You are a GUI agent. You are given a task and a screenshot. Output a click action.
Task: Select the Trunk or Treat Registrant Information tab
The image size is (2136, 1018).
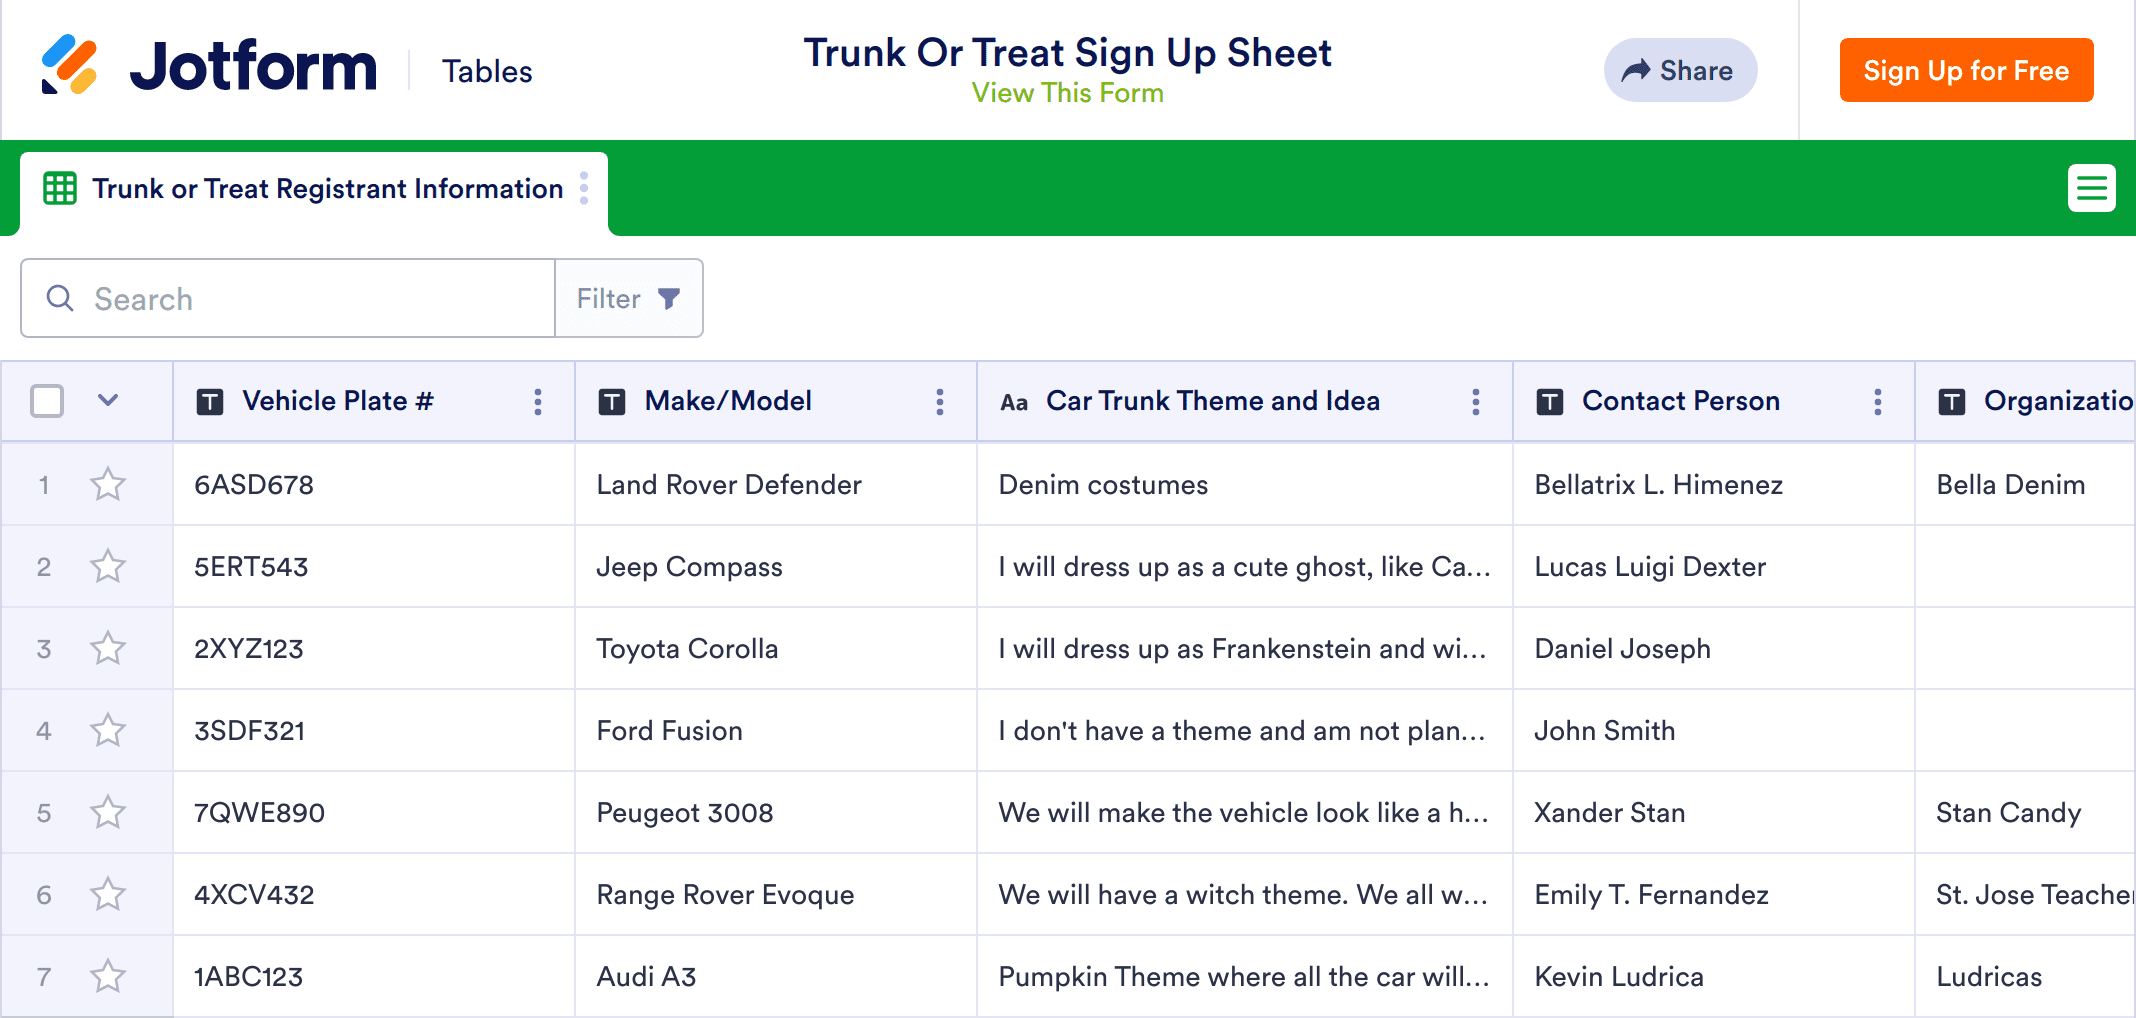326,189
